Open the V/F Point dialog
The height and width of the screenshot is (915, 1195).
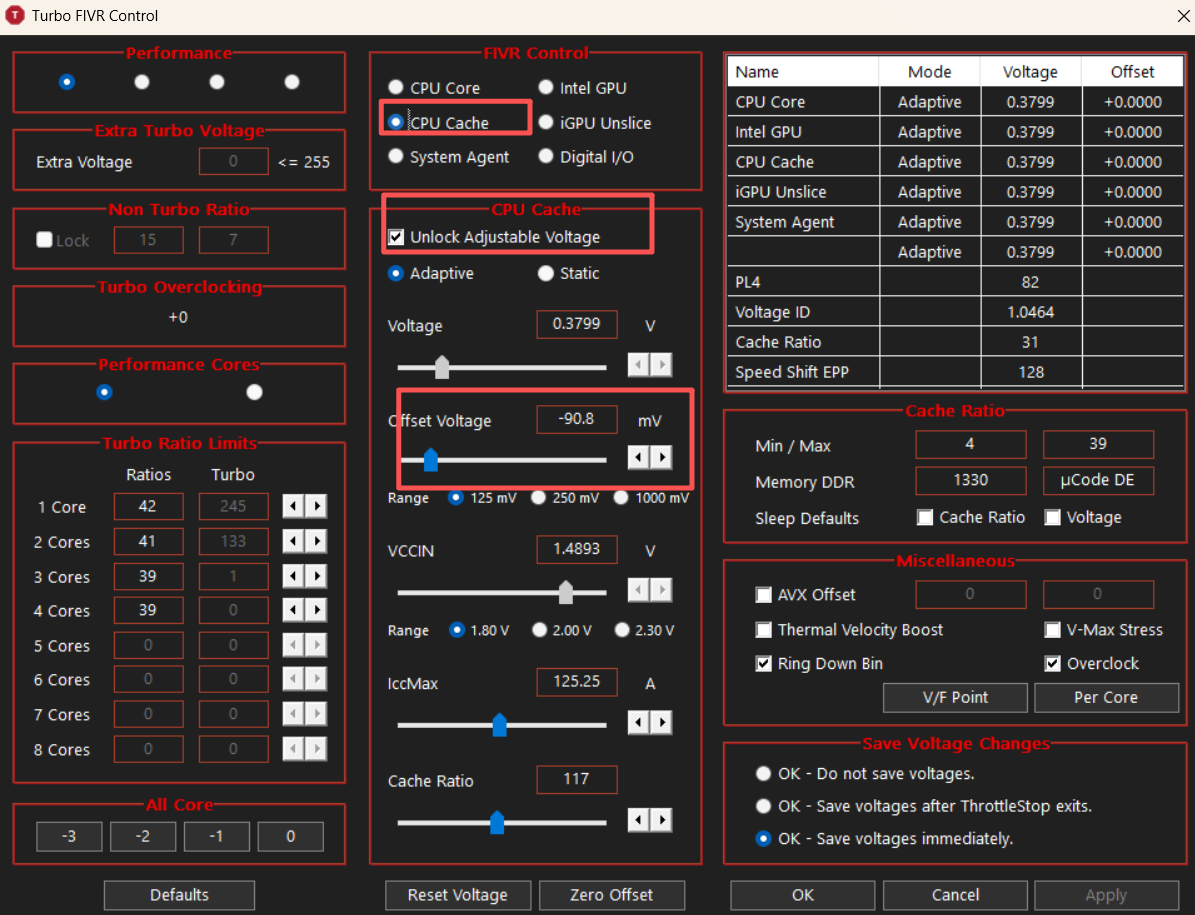(x=955, y=697)
